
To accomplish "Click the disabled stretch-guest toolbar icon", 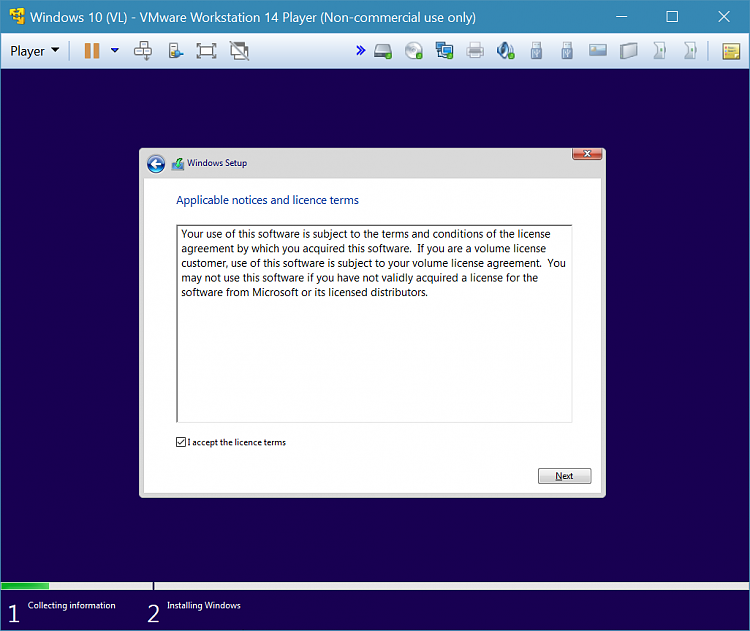I will (239, 51).
